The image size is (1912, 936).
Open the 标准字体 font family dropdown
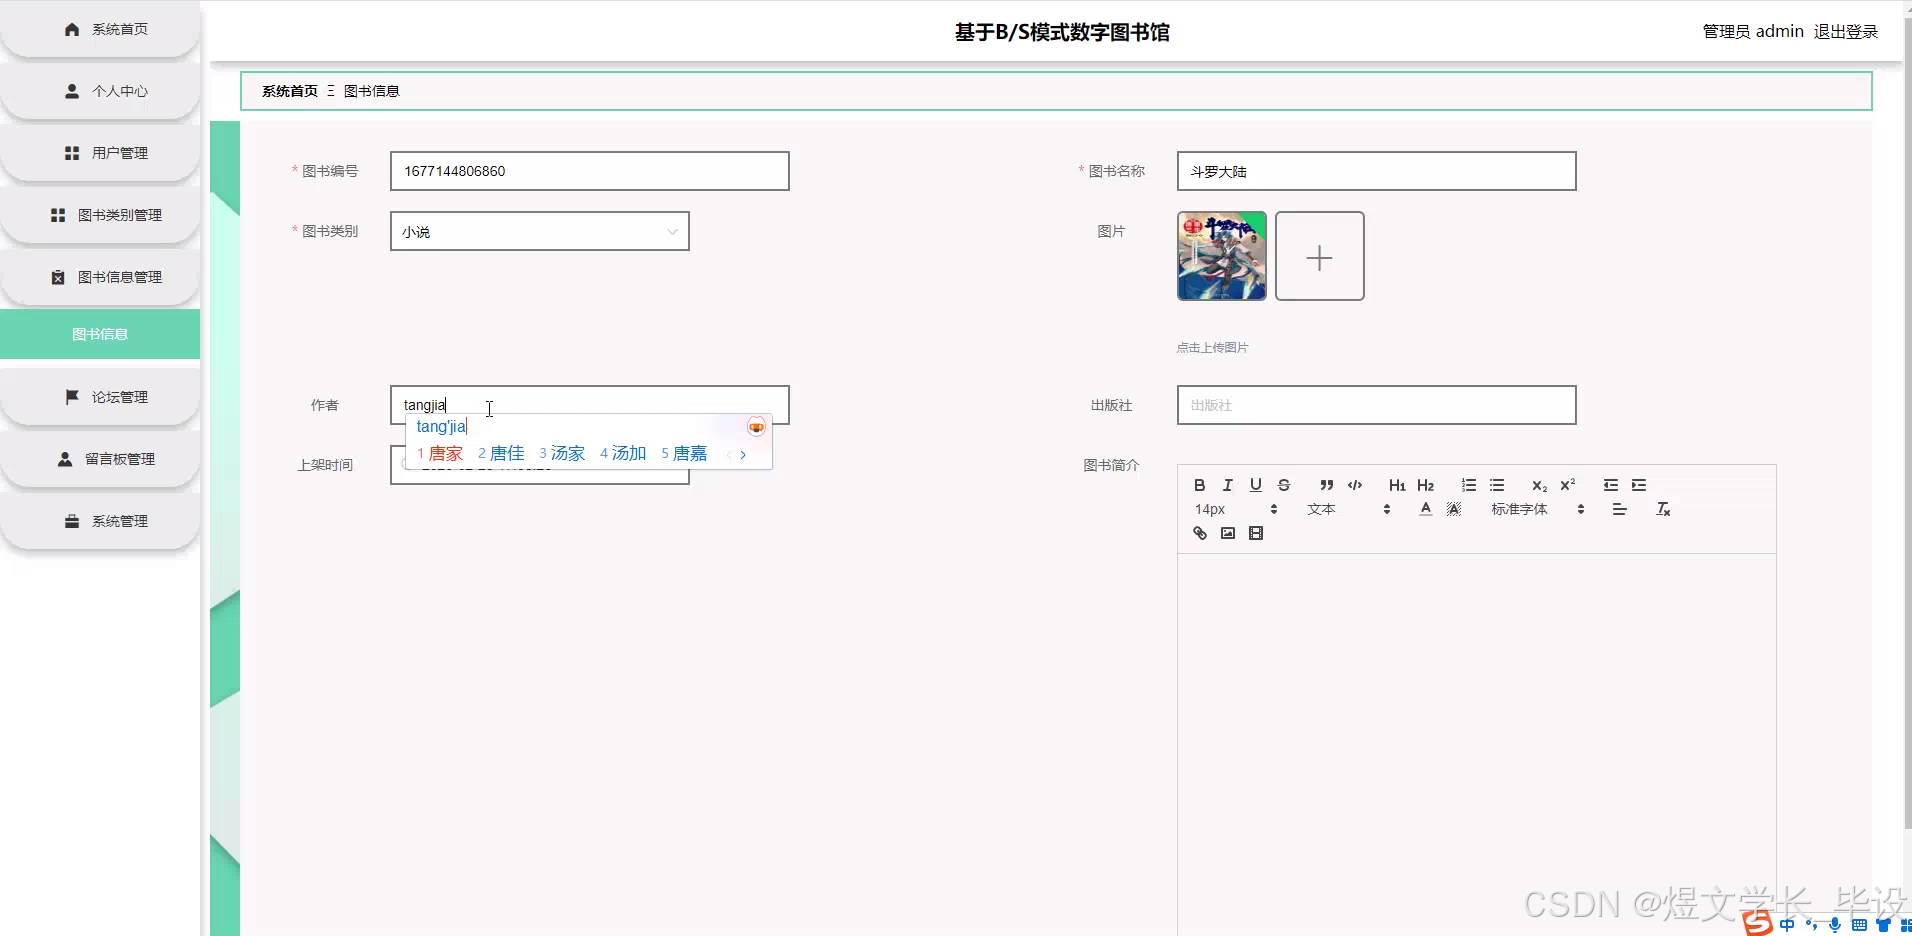tap(1521, 509)
